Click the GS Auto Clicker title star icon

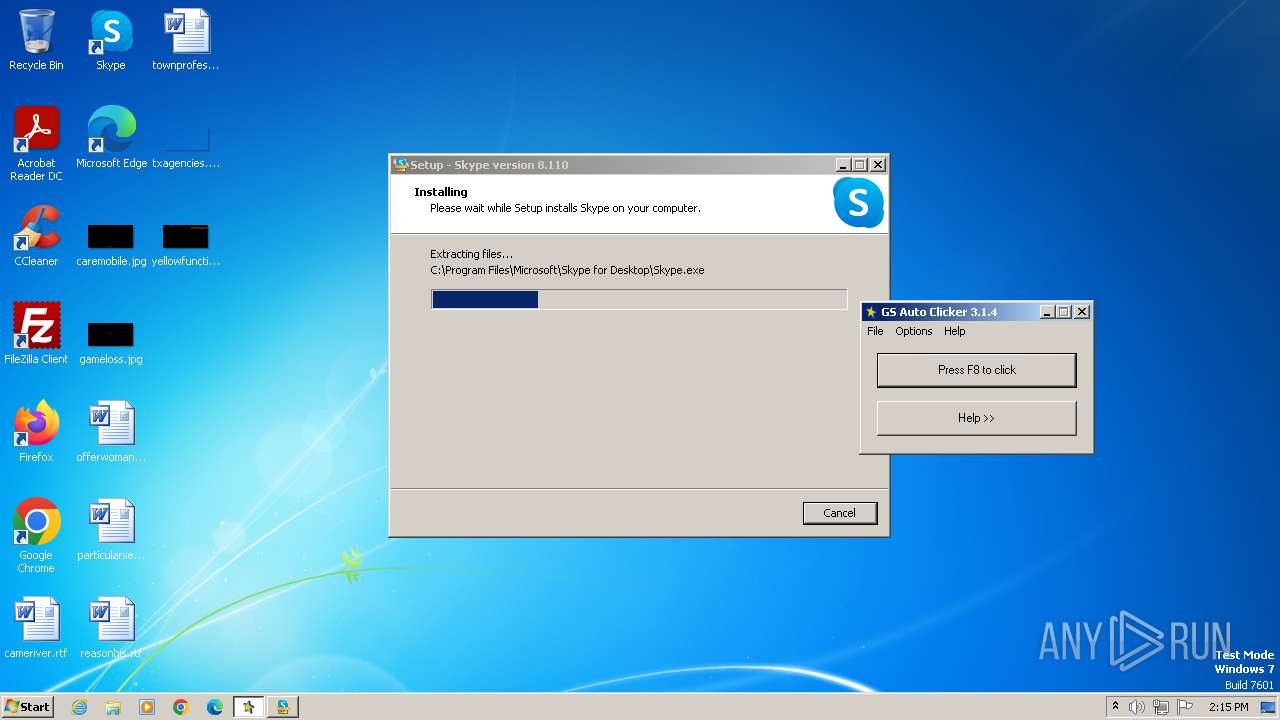click(871, 312)
